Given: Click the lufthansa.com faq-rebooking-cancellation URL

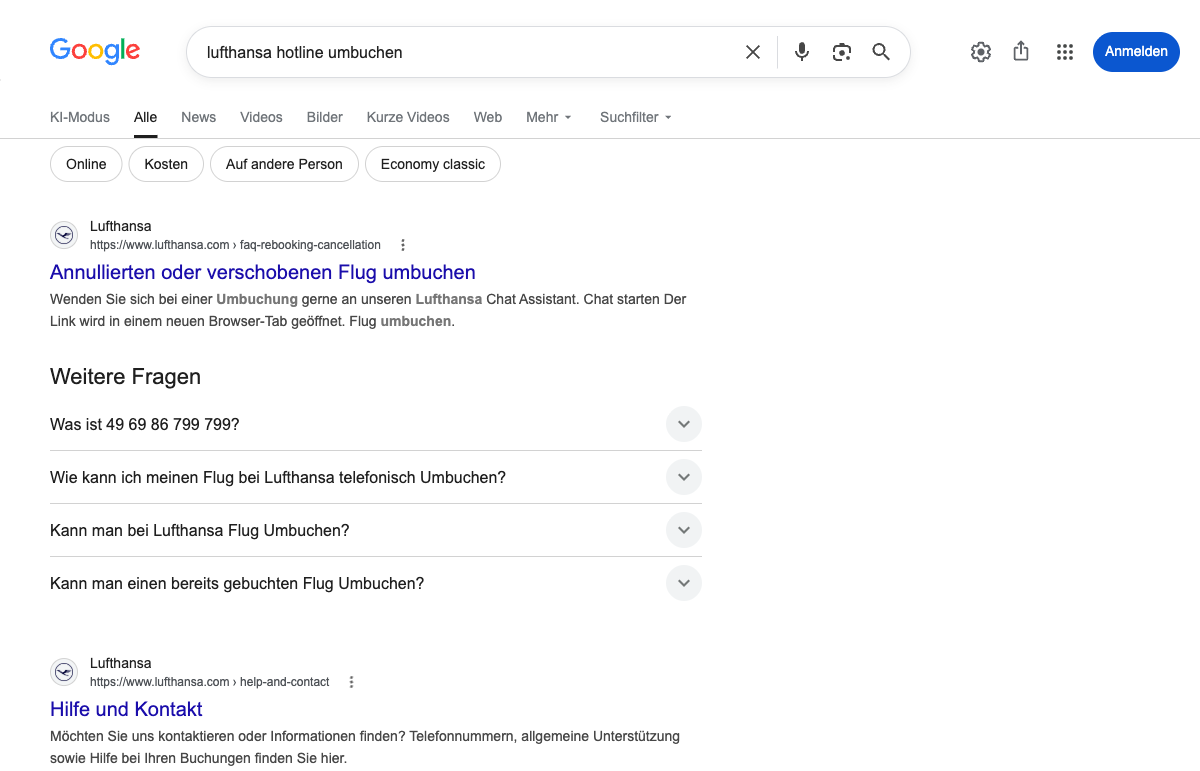Looking at the screenshot, I should tap(235, 245).
